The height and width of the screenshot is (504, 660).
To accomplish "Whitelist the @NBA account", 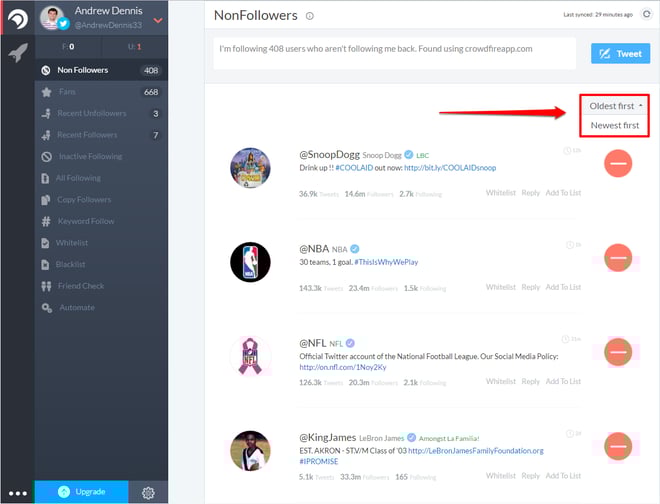I will point(500,287).
